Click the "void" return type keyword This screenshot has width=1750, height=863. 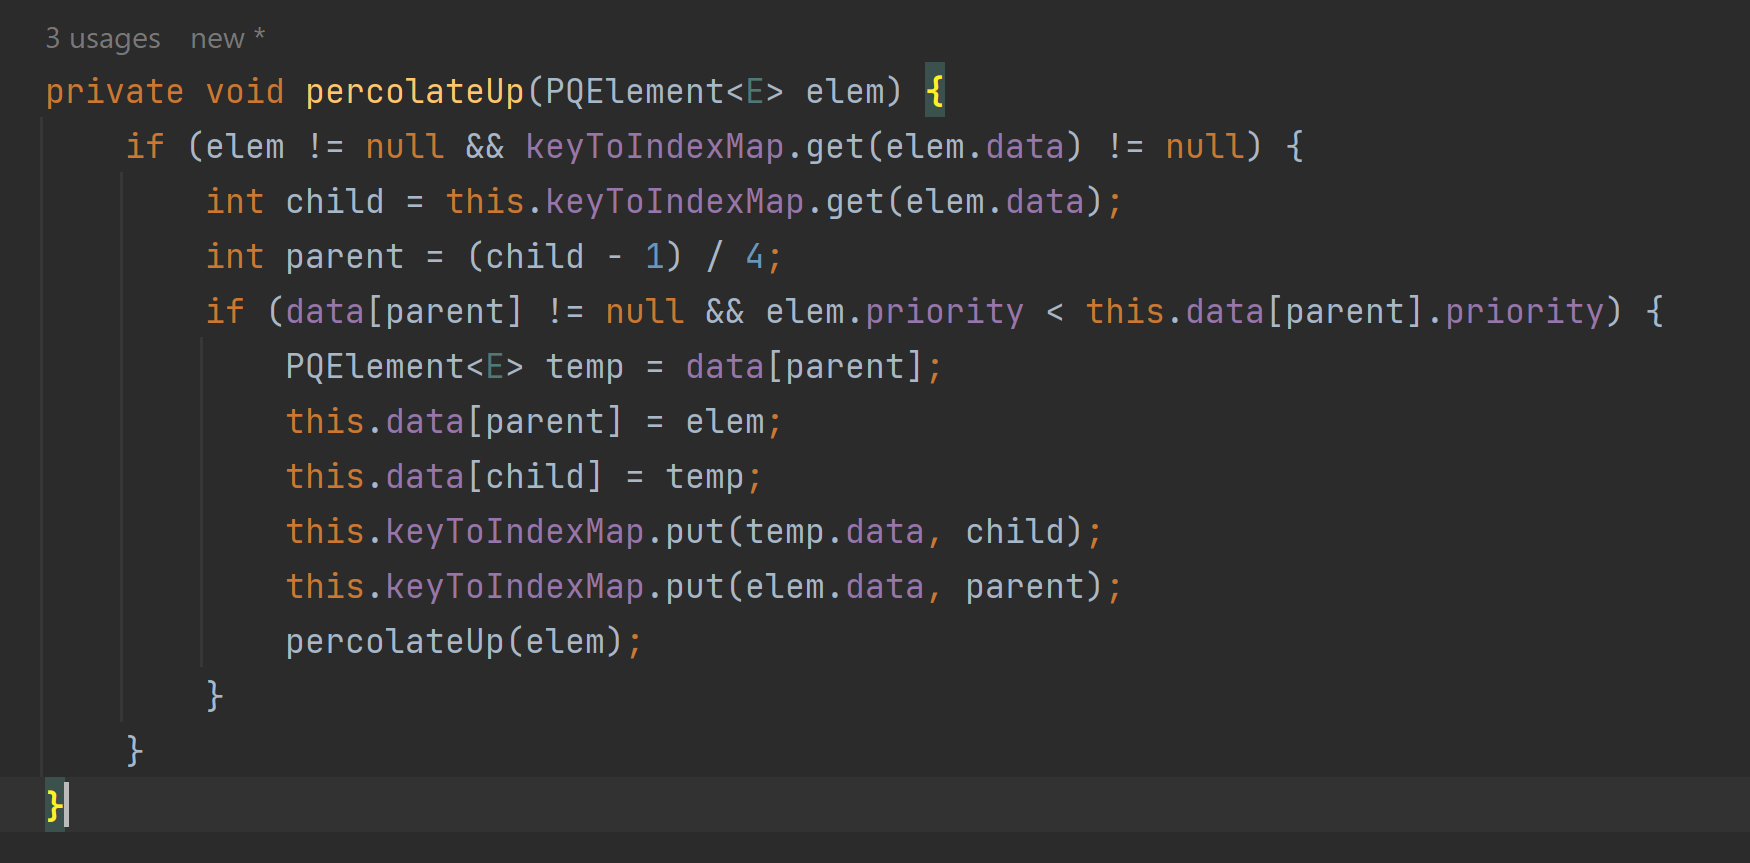tap(245, 92)
